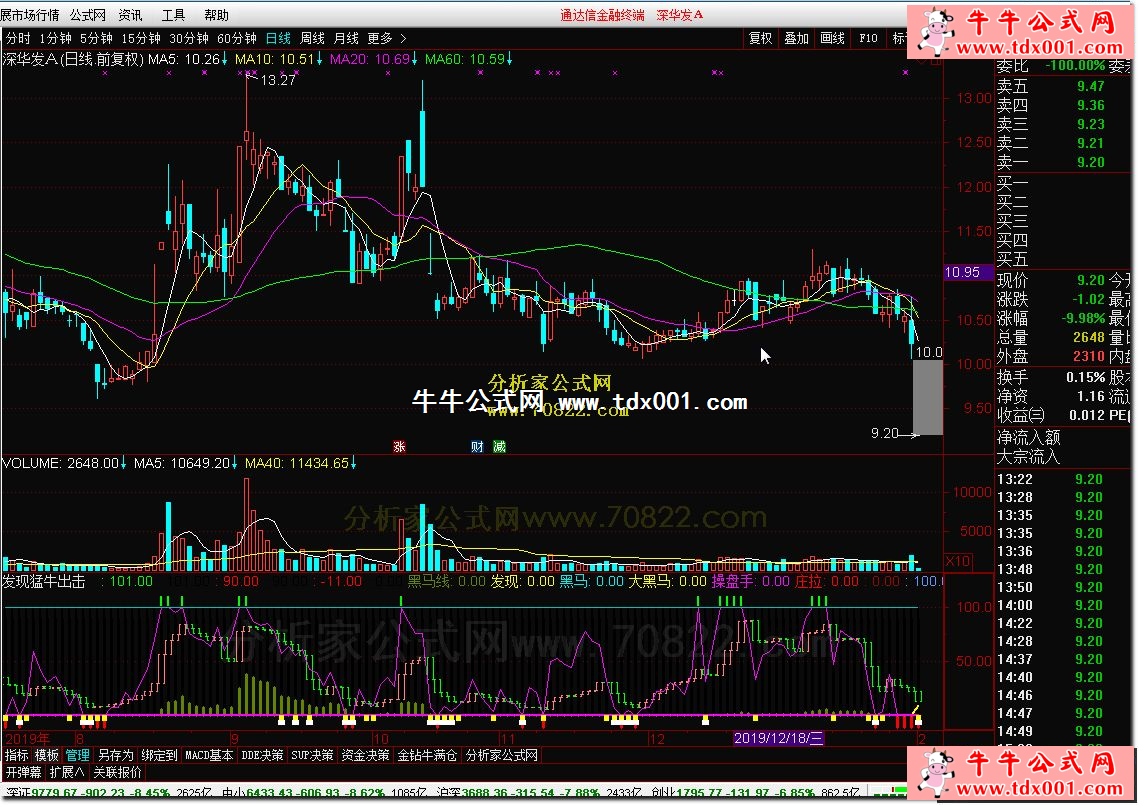Open the 复权 adjustment options

(760, 38)
